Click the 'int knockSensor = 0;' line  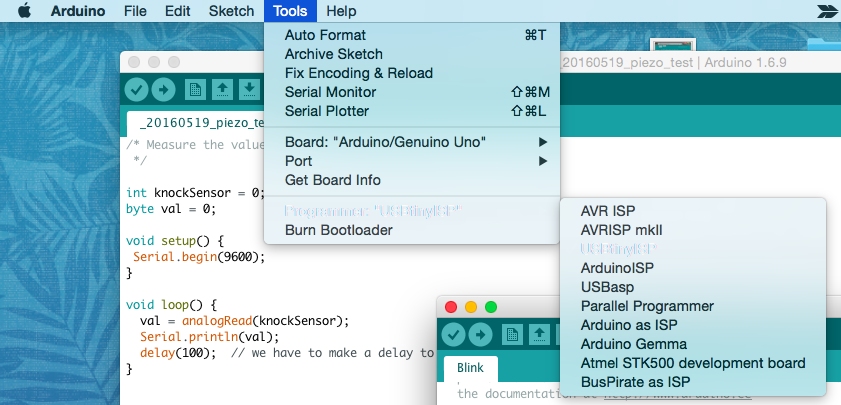point(195,193)
